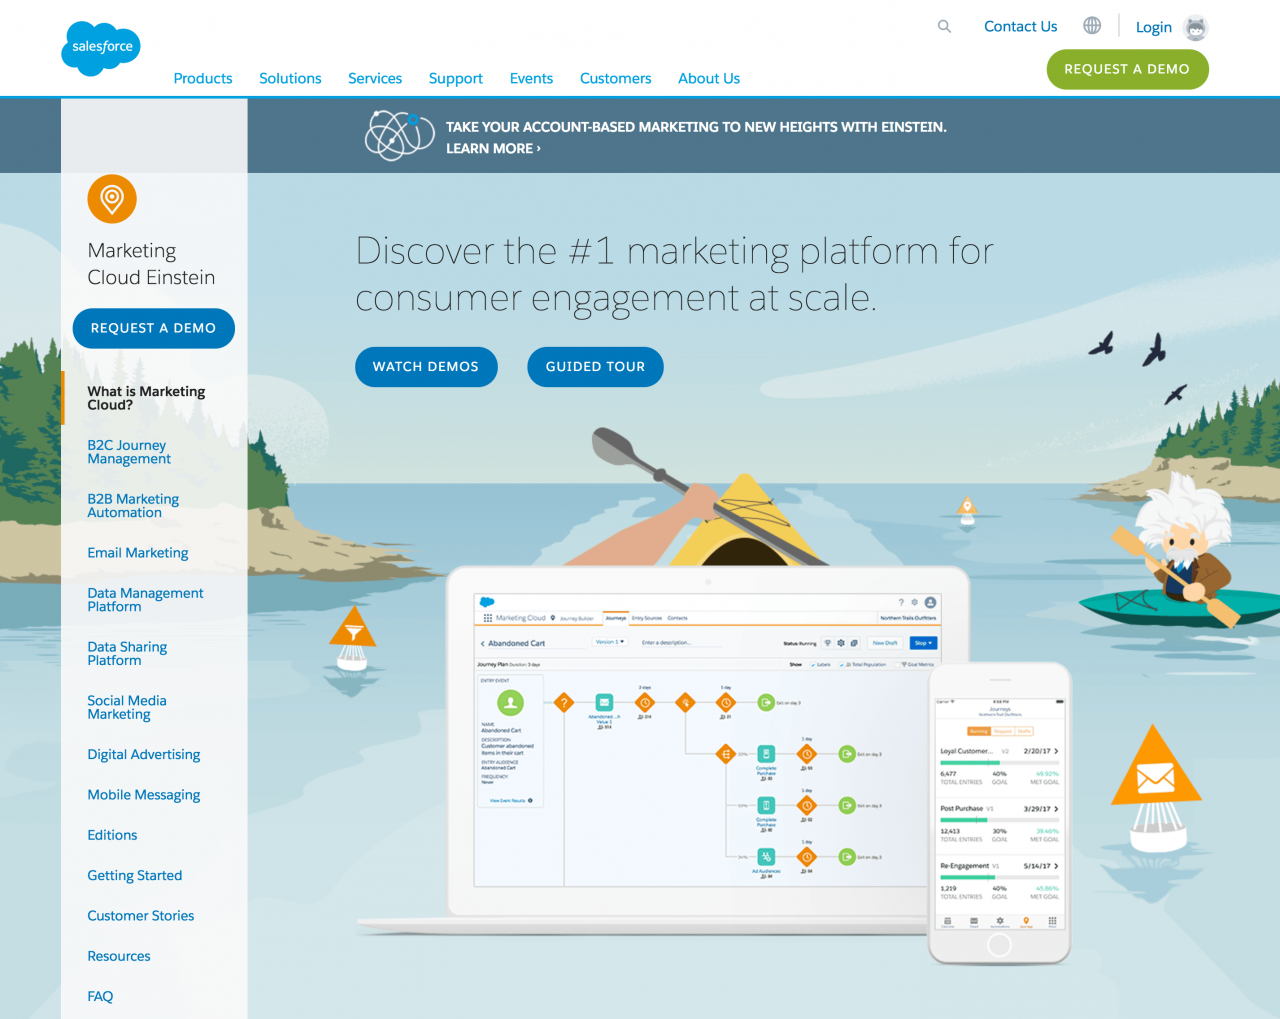The width and height of the screenshot is (1280, 1019).
Task: Open Data Sharing Platform link
Action: click(x=127, y=654)
